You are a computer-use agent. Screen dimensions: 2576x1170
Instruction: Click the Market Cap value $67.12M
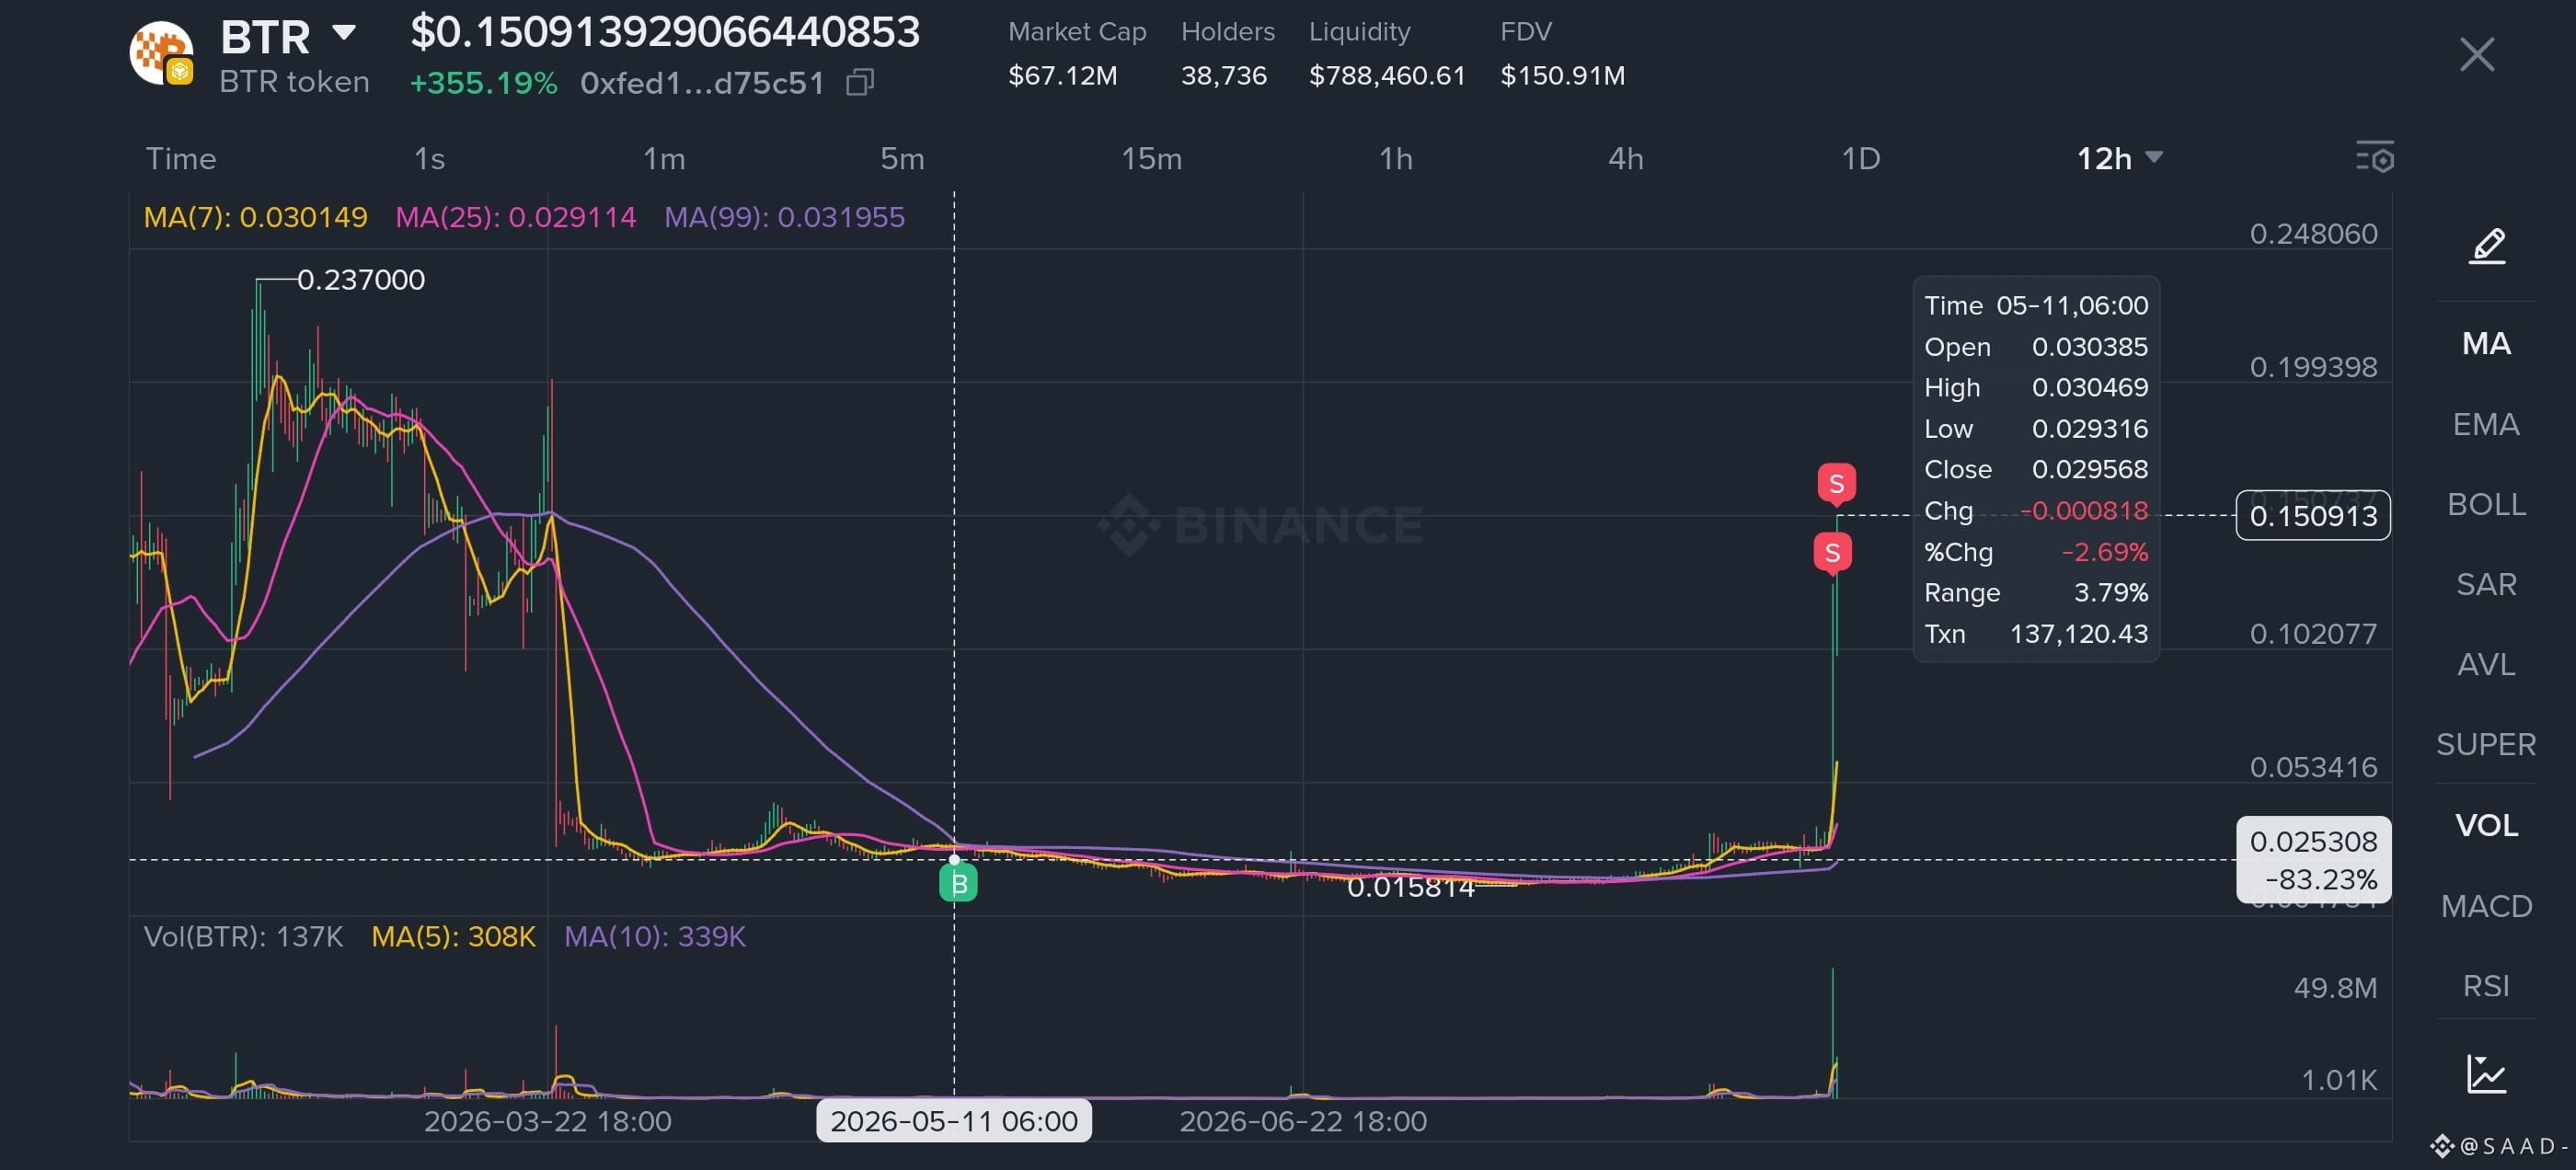(x=1062, y=75)
